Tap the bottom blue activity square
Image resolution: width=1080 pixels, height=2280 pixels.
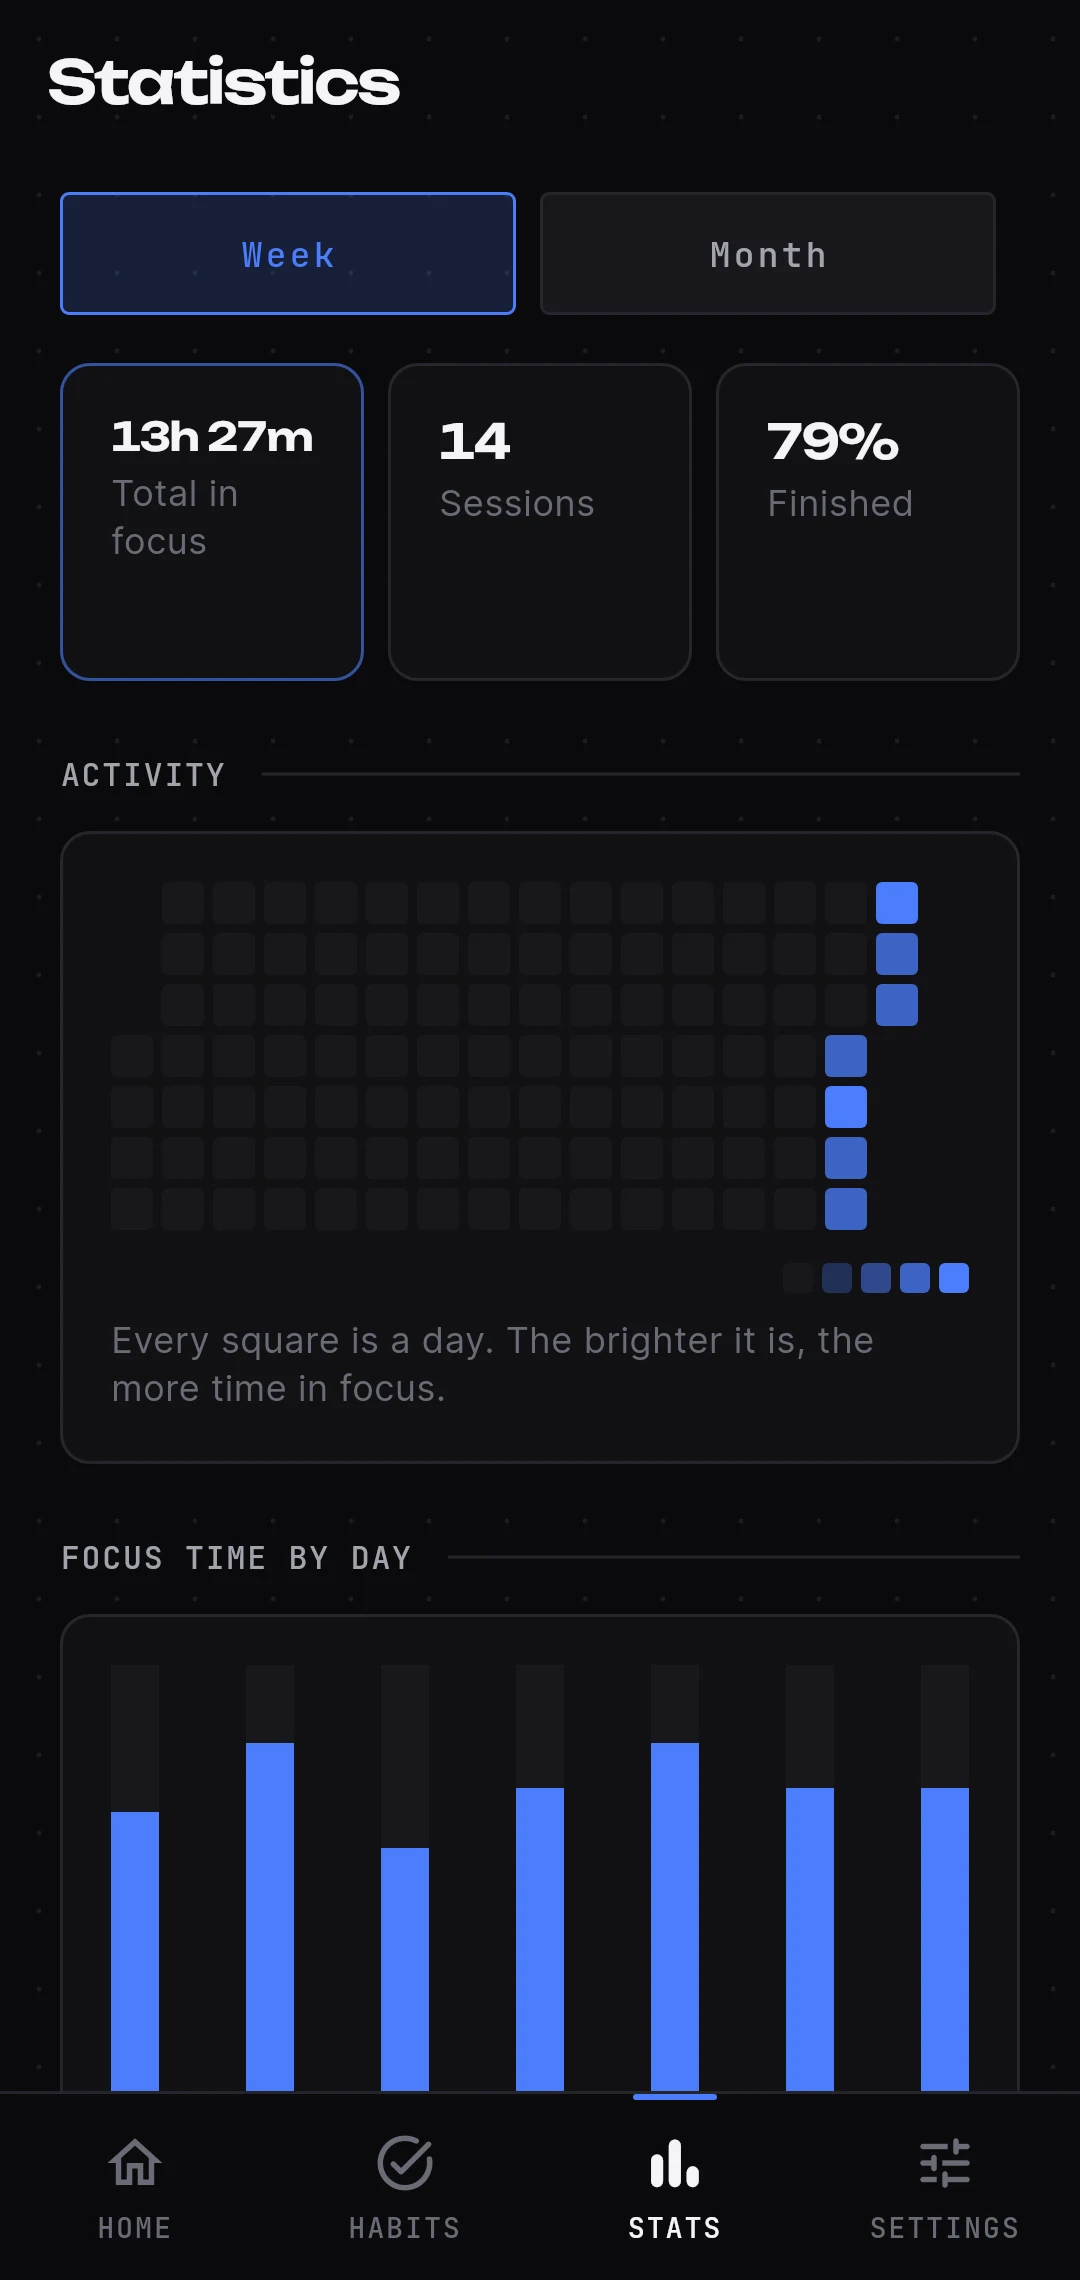pos(846,1209)
